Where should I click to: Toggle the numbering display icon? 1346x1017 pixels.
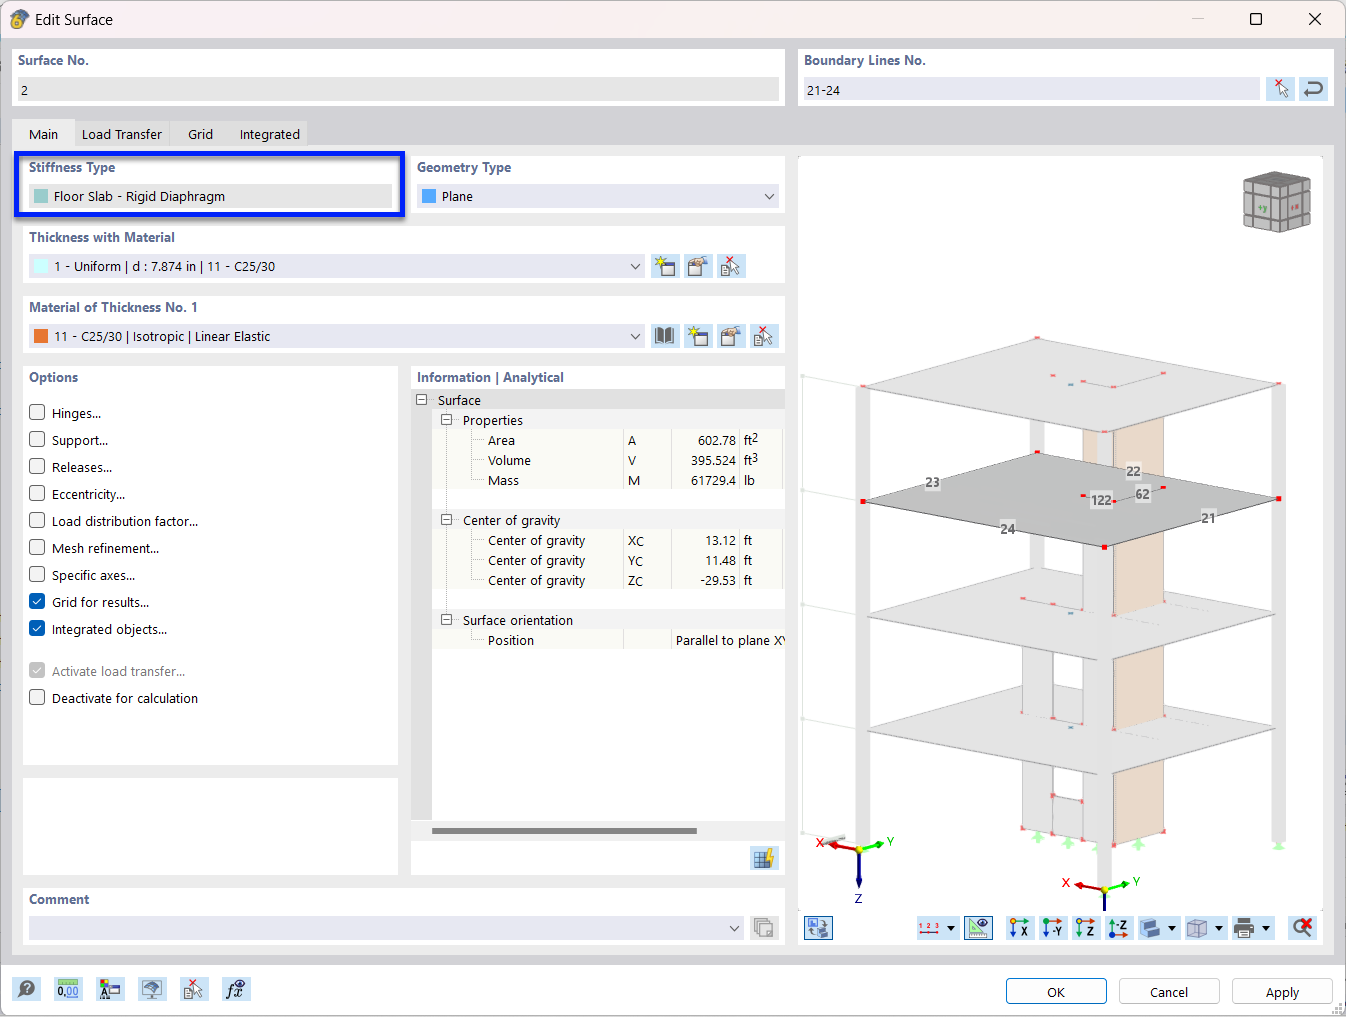click(929, 928)
